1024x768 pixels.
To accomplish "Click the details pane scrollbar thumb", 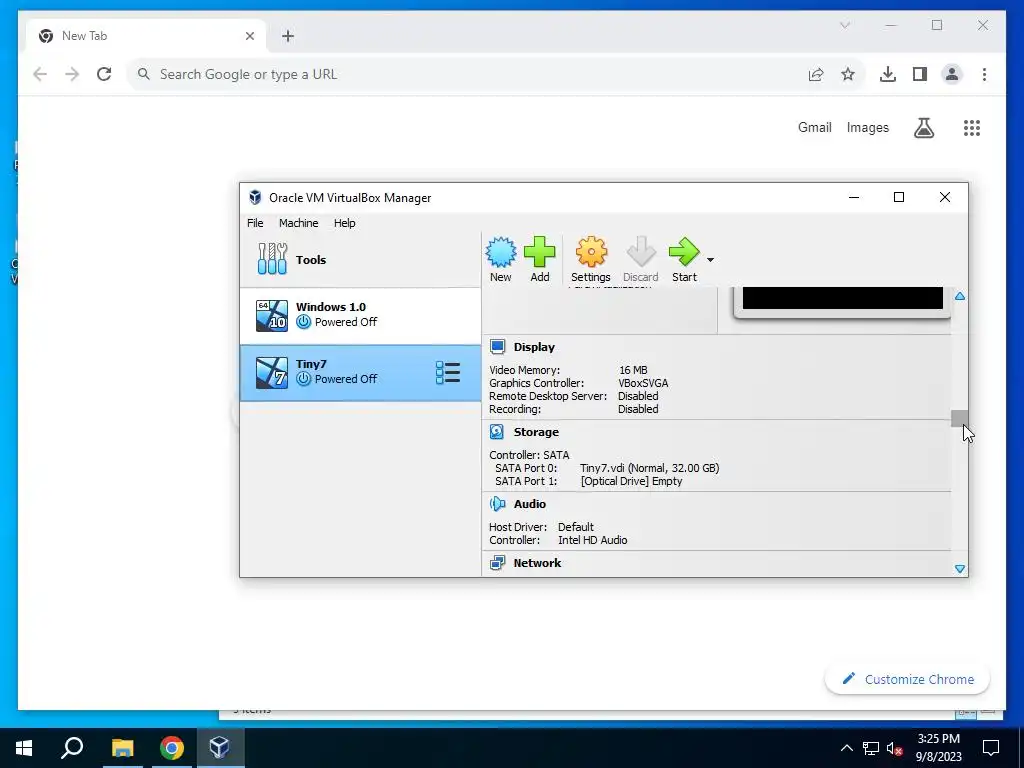I will pos(960,418).
